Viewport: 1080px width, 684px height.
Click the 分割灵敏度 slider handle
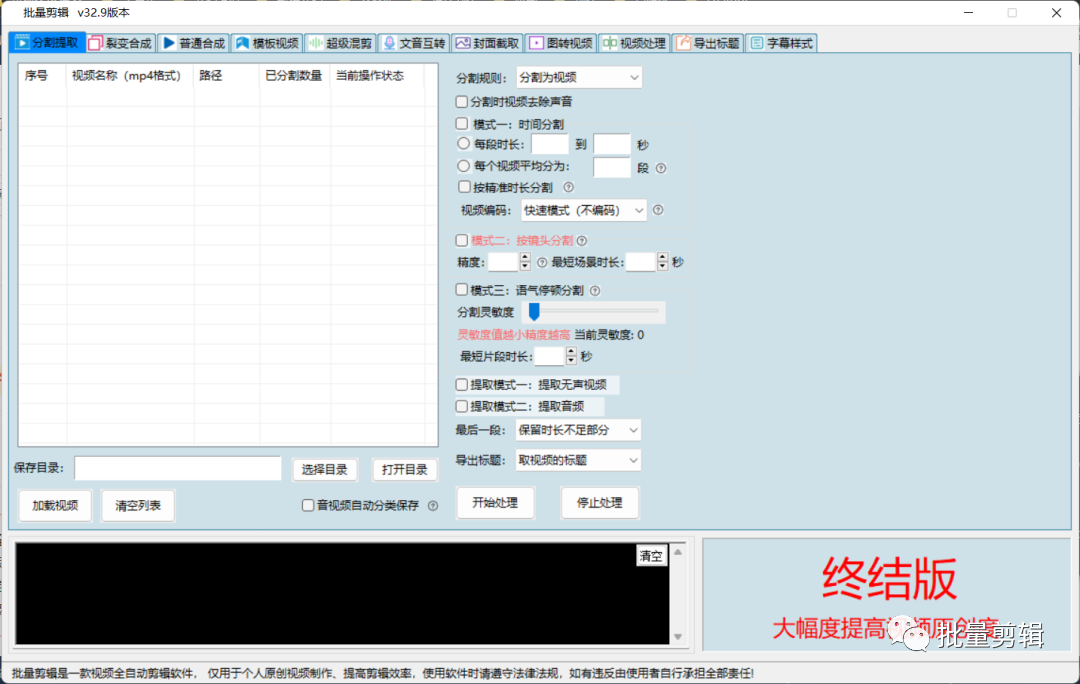534,312
